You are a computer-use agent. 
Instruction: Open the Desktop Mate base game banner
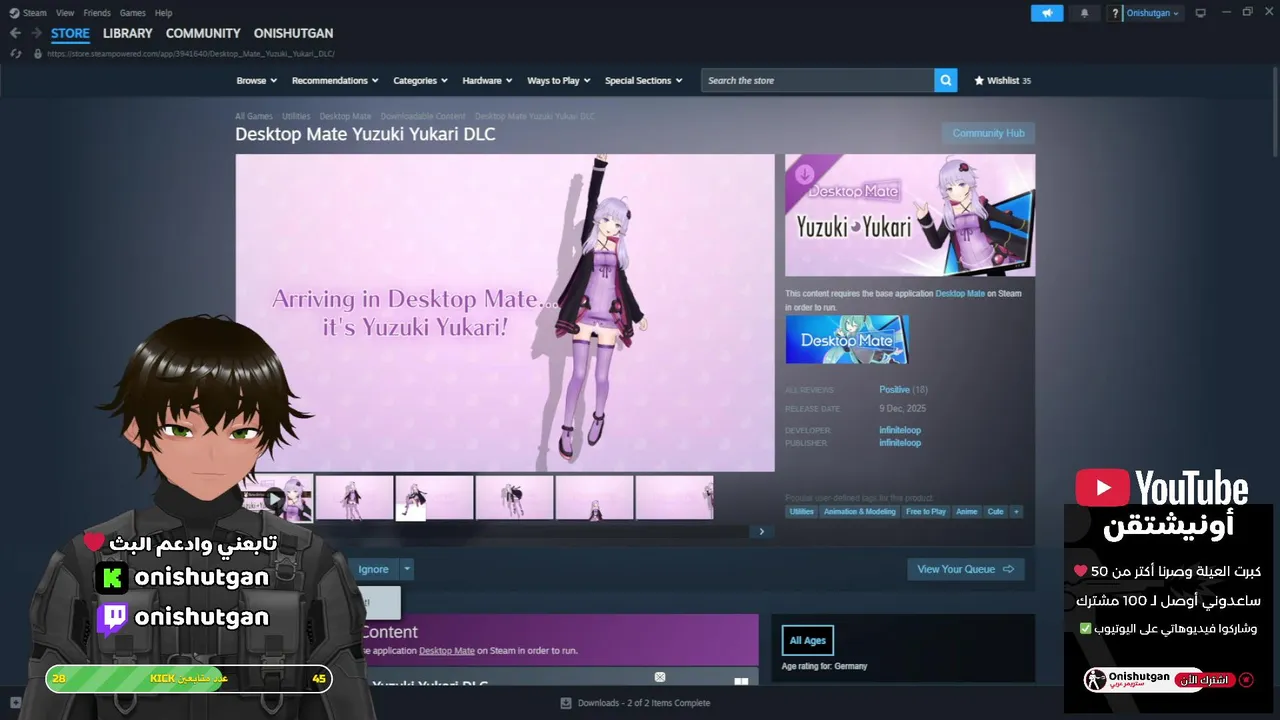[847, 339]
